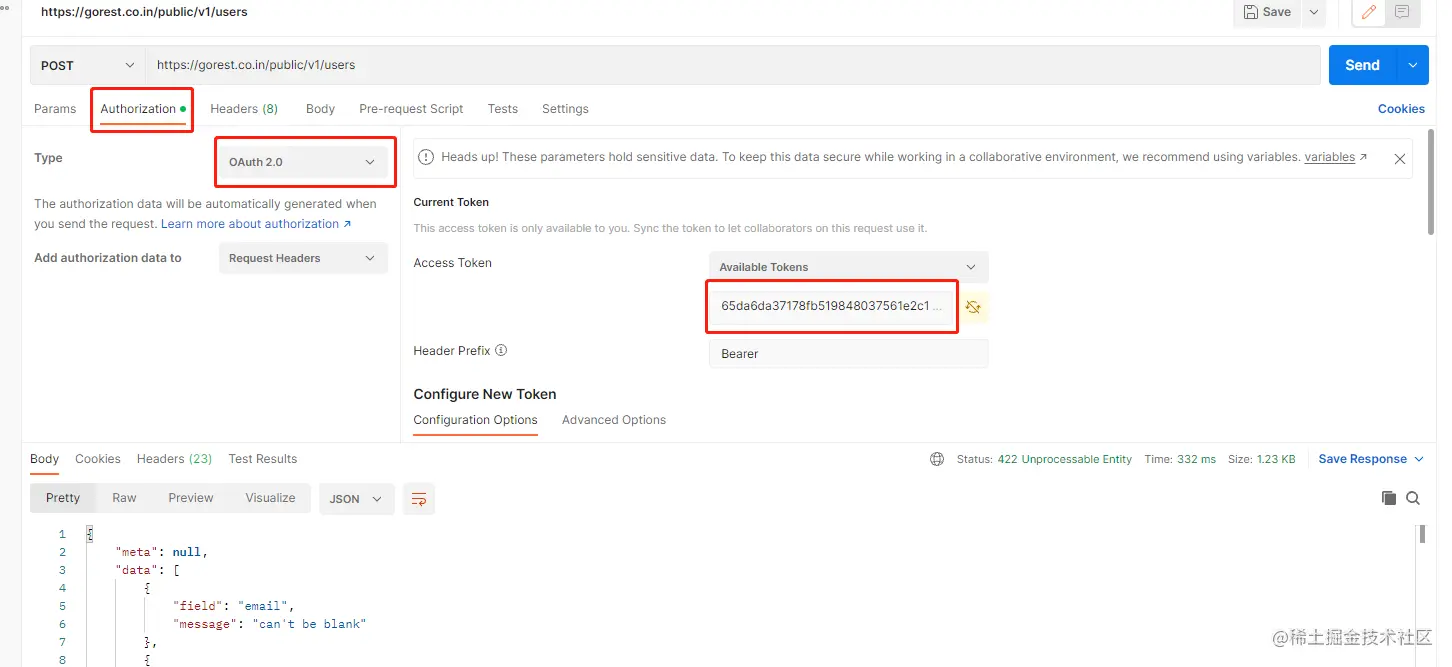The image size is (1452, 667).
Task: Click the access token value field
Action: (831, 306)
